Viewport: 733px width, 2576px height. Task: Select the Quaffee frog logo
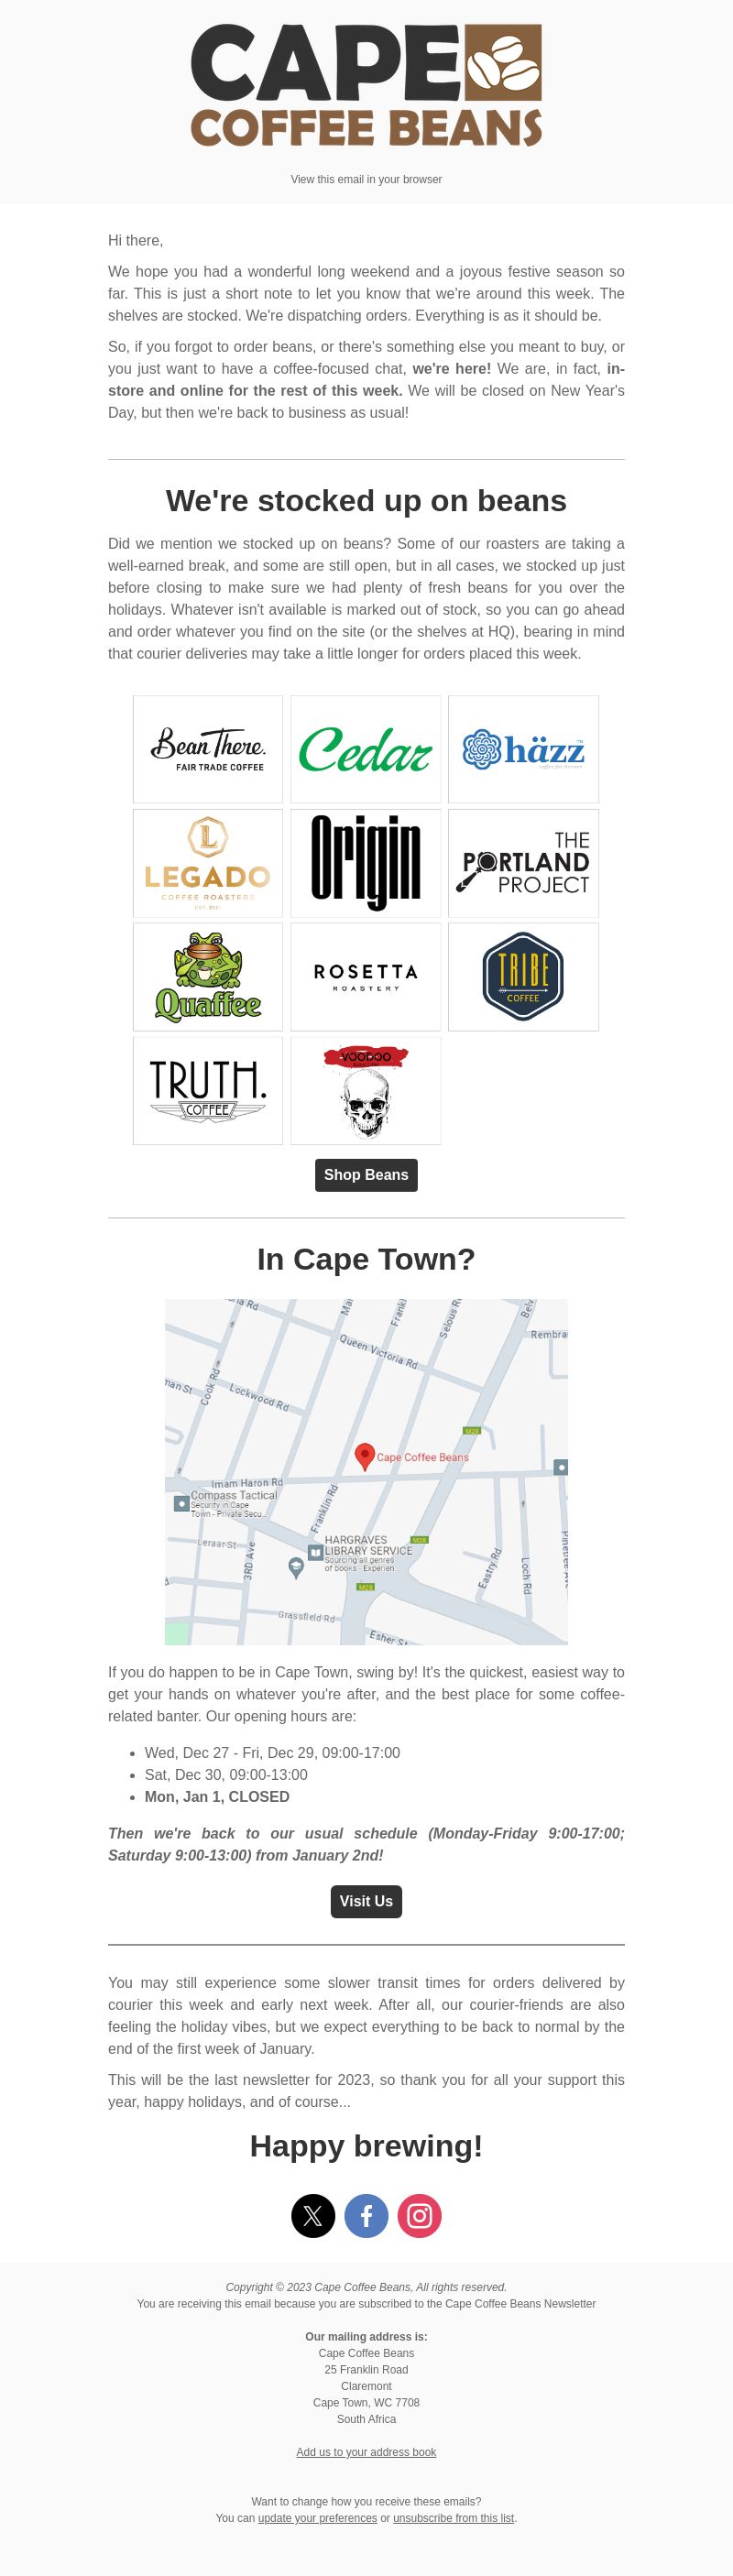coord(208,977)
